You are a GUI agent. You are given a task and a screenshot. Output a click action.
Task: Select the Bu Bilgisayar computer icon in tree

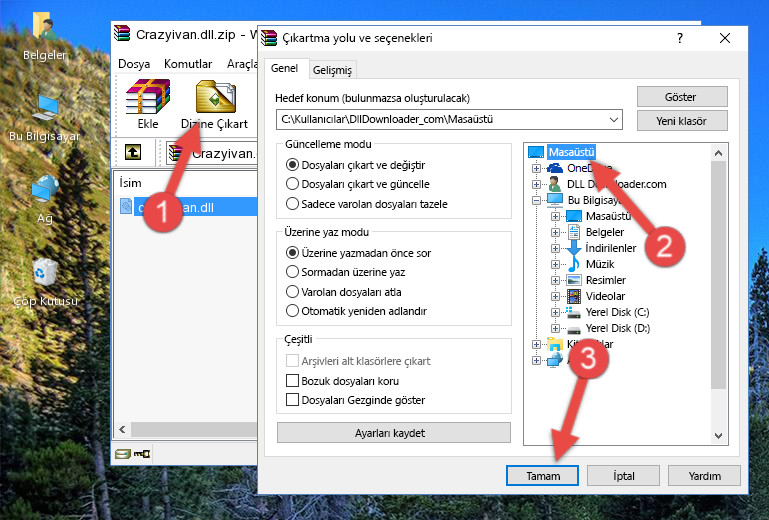[555, 200]
